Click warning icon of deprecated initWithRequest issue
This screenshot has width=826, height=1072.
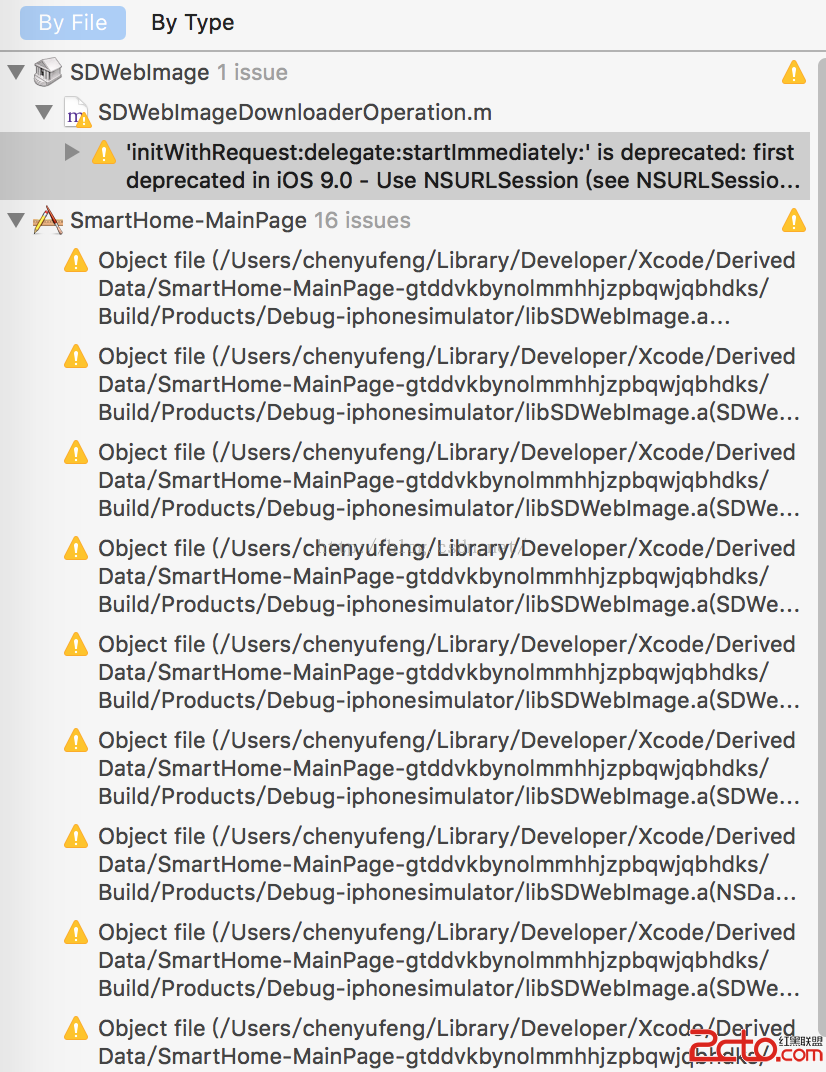(x=103, y=152)
